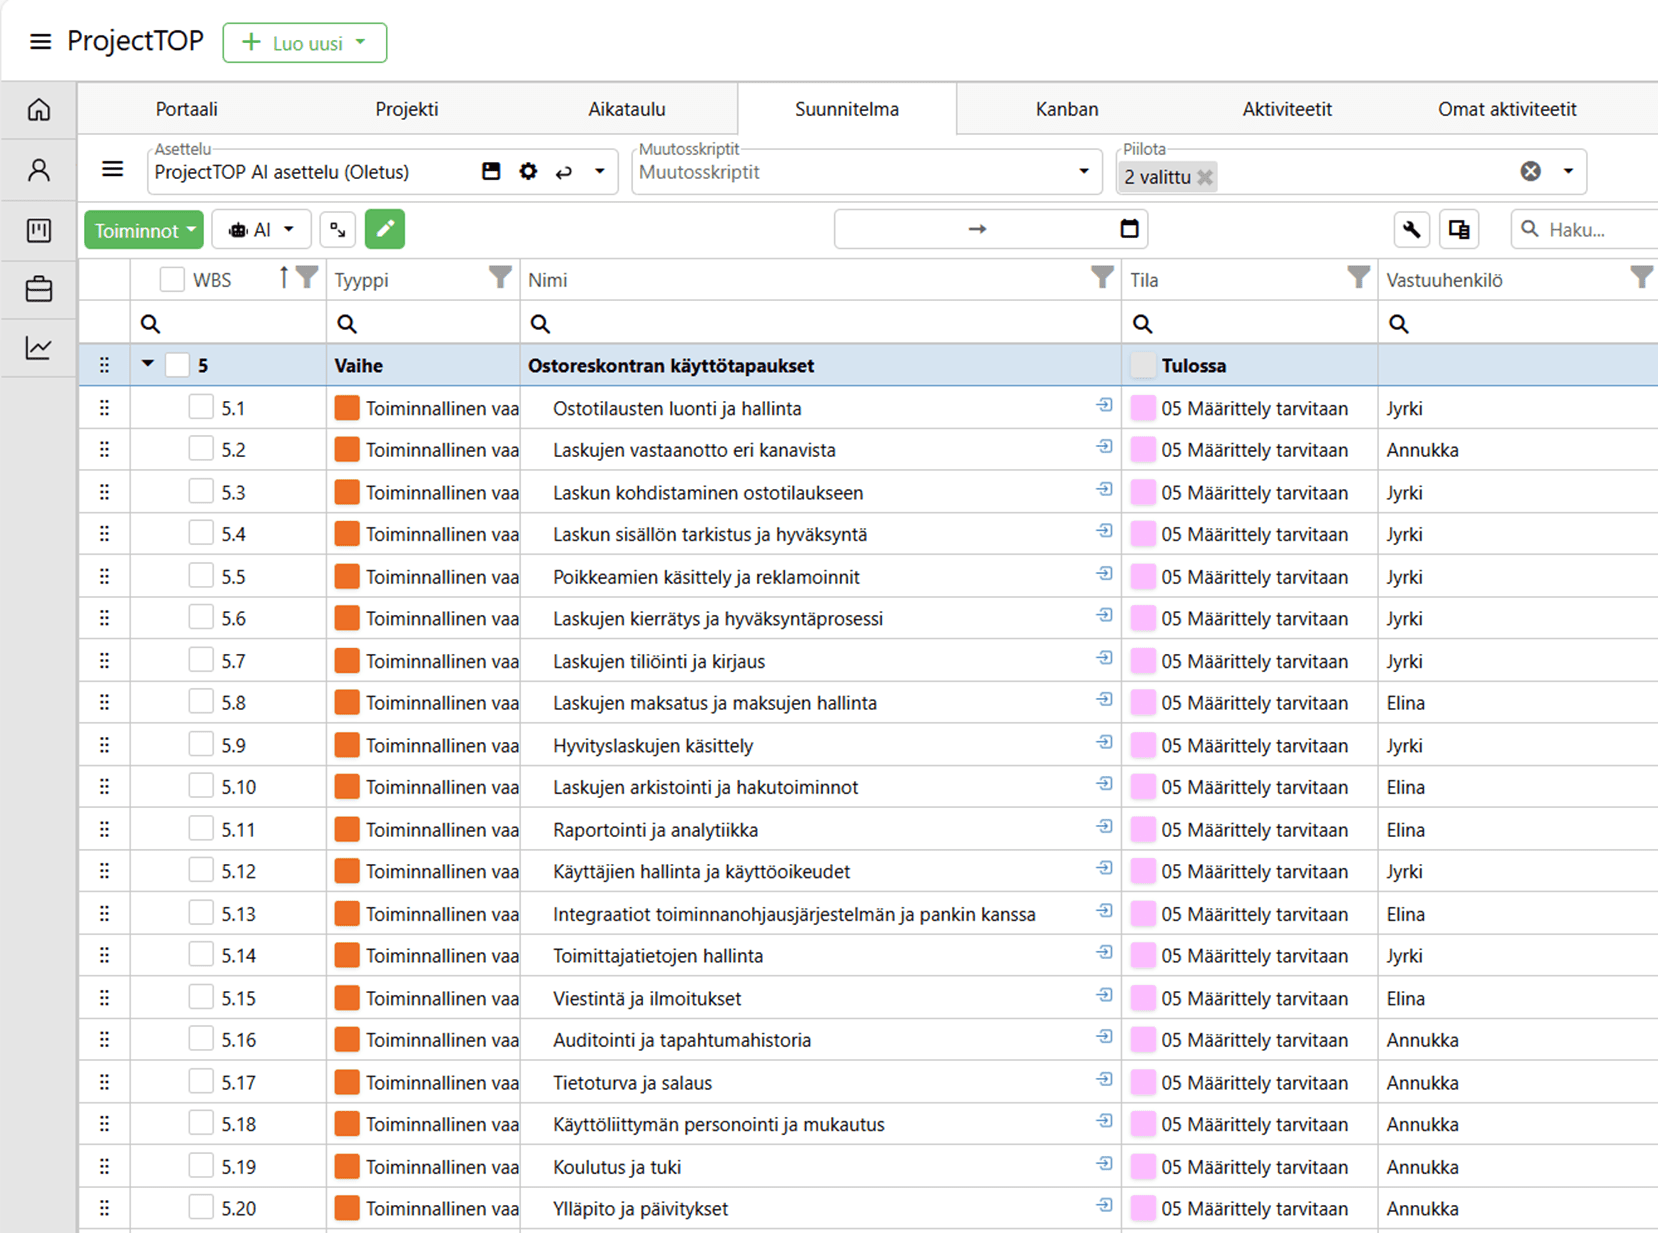Expand the AI dropdown button
Viewport: 1658px width, 1233px height.
coord(261,230)
